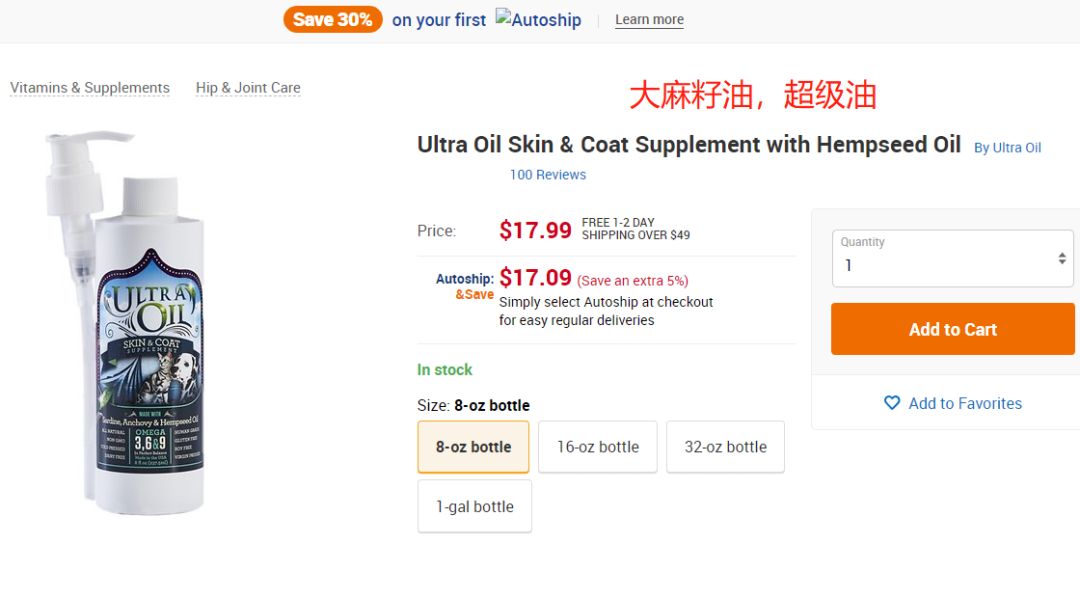Click the Autoship logo in top banner

click(x=539, y=20)
